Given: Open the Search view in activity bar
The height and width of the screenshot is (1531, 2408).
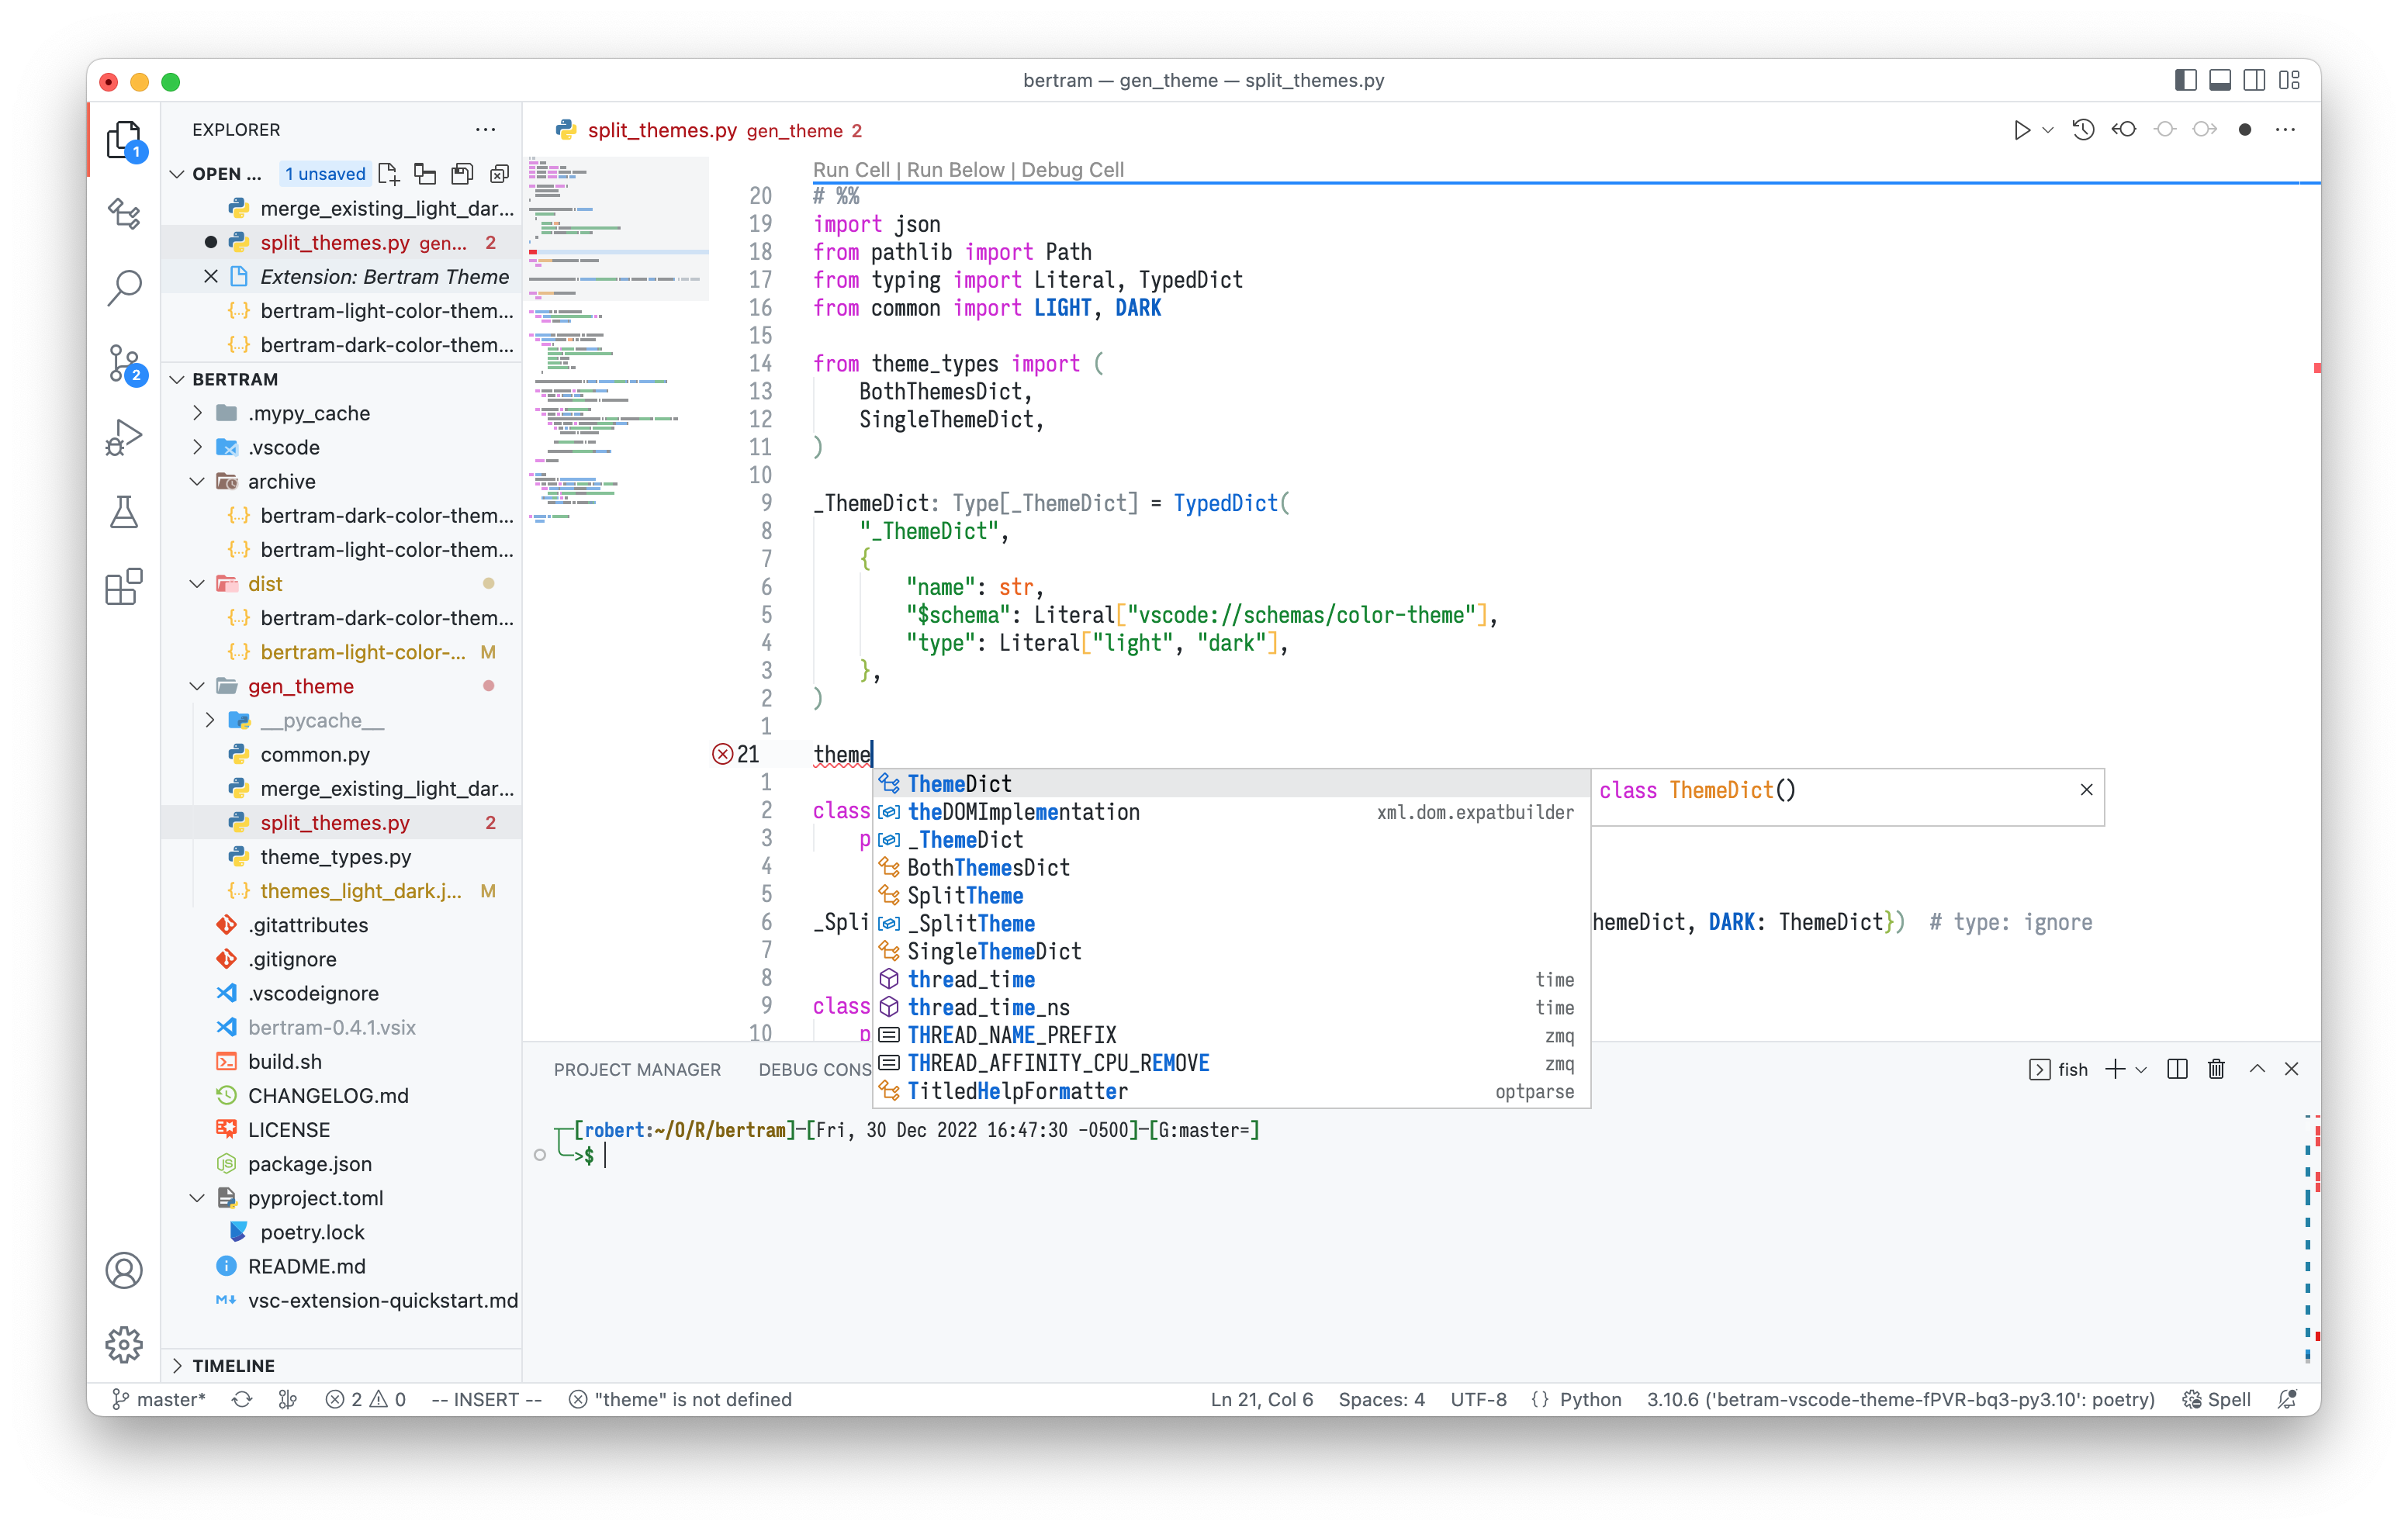Looking at the screenshot, I should point(124,287).
